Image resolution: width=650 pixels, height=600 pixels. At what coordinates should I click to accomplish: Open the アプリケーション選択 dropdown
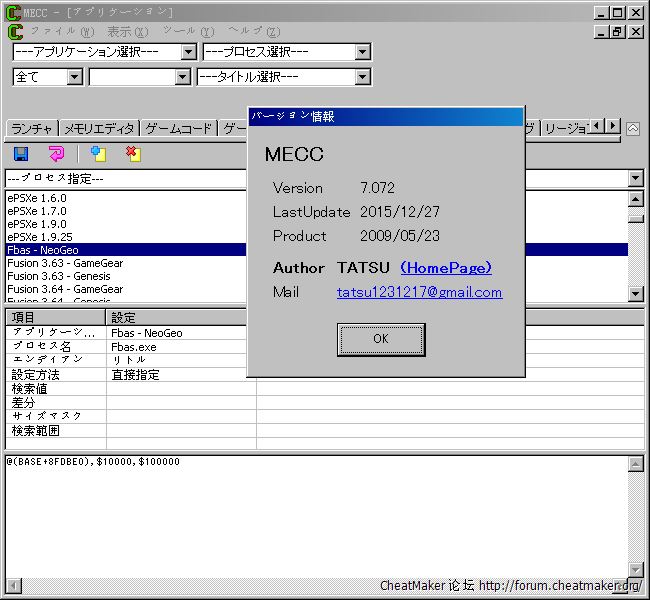105,52
